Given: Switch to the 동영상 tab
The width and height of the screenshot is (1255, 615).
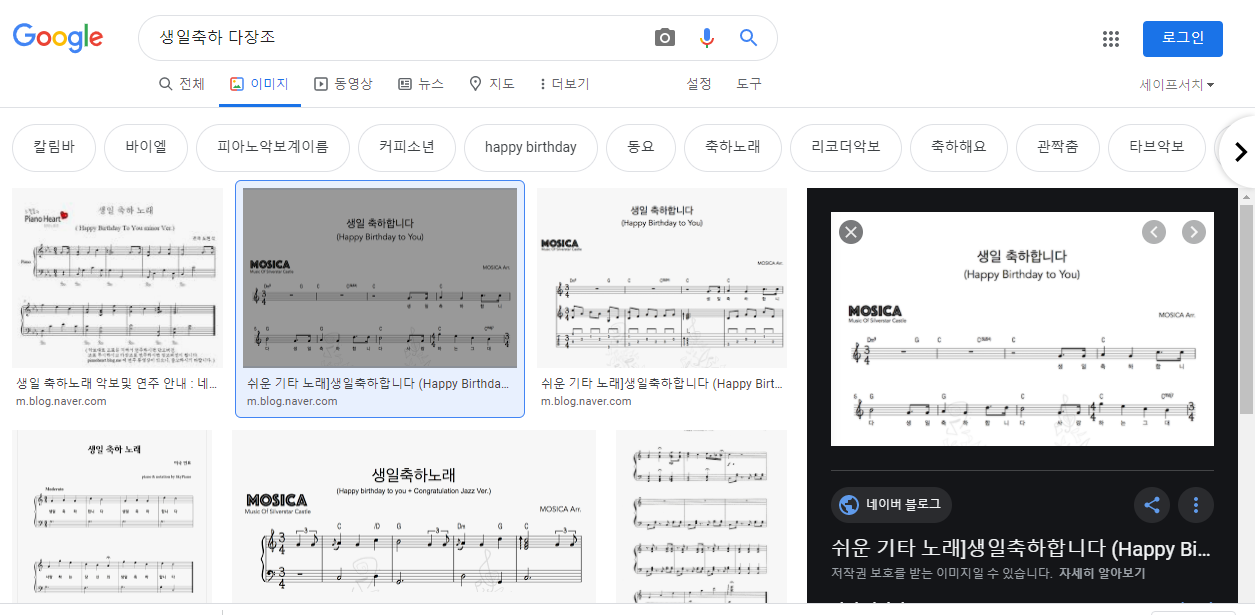Looking at the screenshot, I should 343,84.
